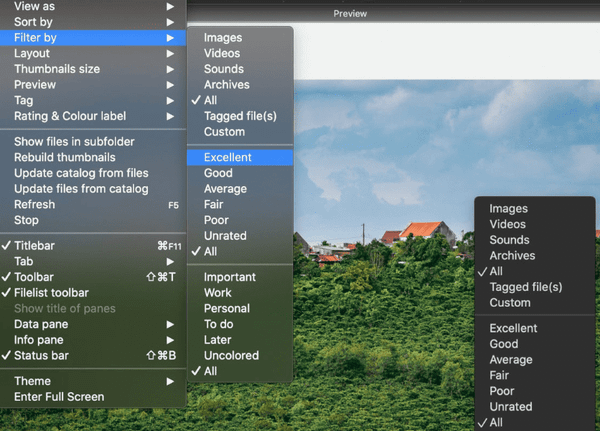This screenshot has width=600, height=431.
Task: Select checked All under ratings in the Filter by submenu
Action: tap(240, 252)
